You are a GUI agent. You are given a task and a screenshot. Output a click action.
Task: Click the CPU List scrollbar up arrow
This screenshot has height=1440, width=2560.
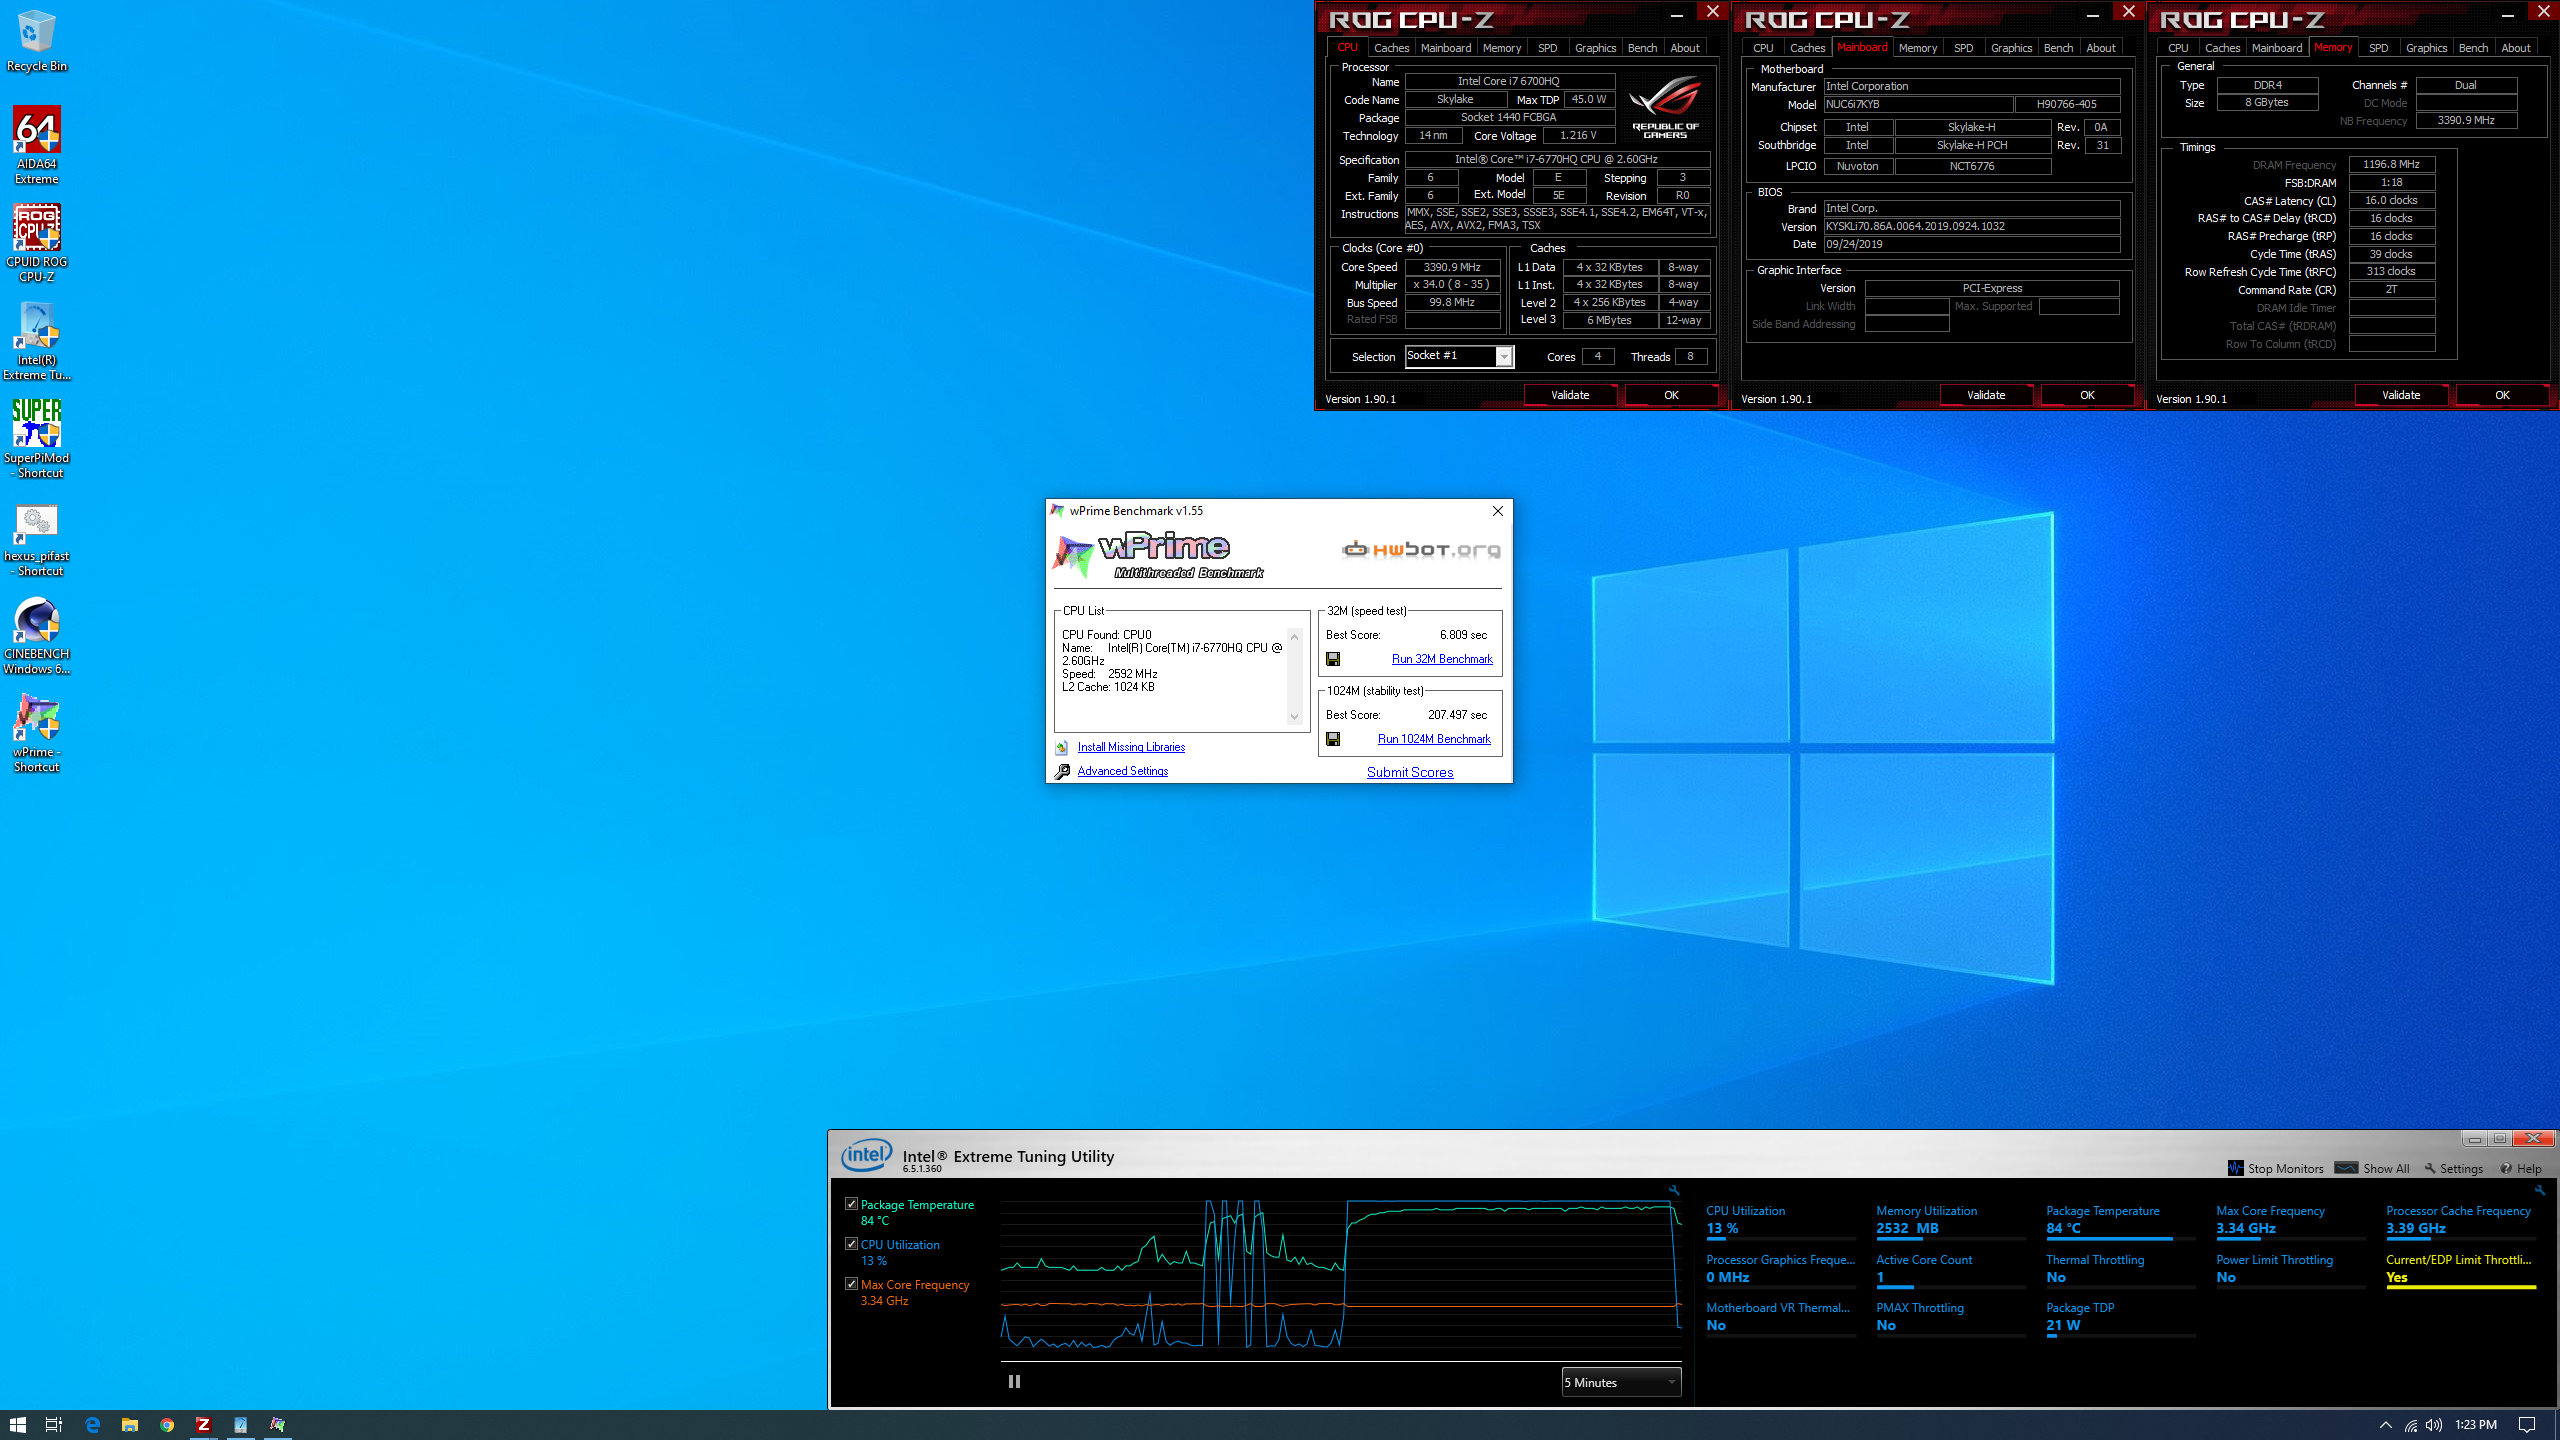click(1294, 636)
